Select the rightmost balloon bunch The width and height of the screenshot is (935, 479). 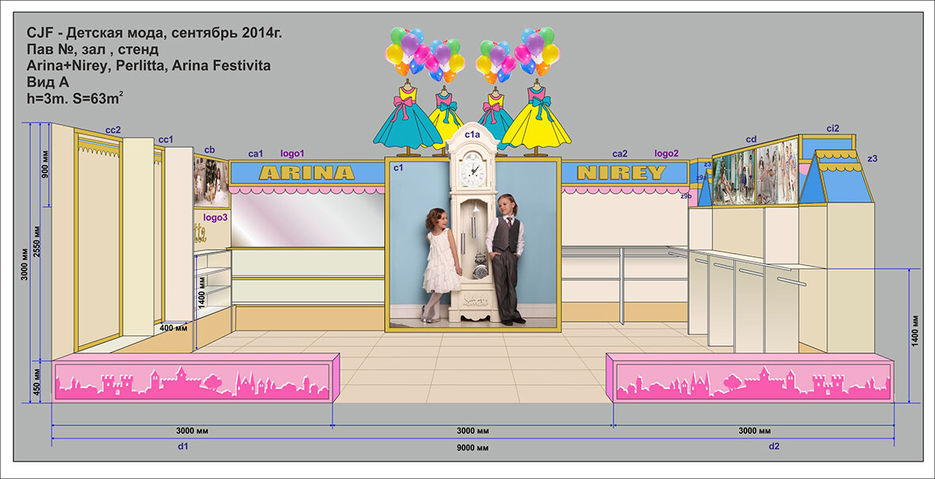[x=537, y=50]
